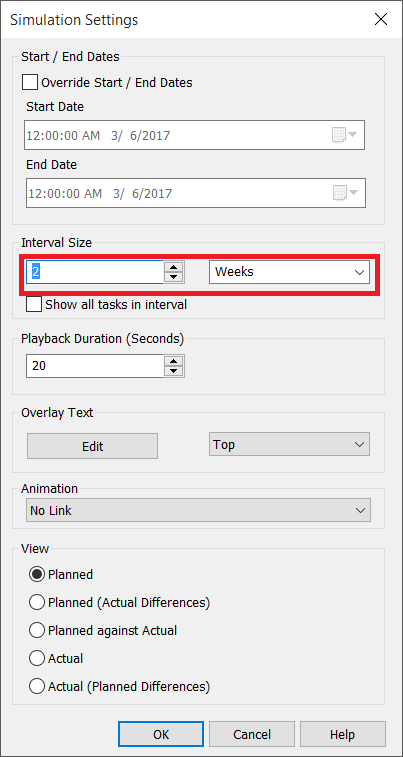Decrease Playback Duration with the down arrow
Viewport: 403px width, 757px height.
click(174, 371)
